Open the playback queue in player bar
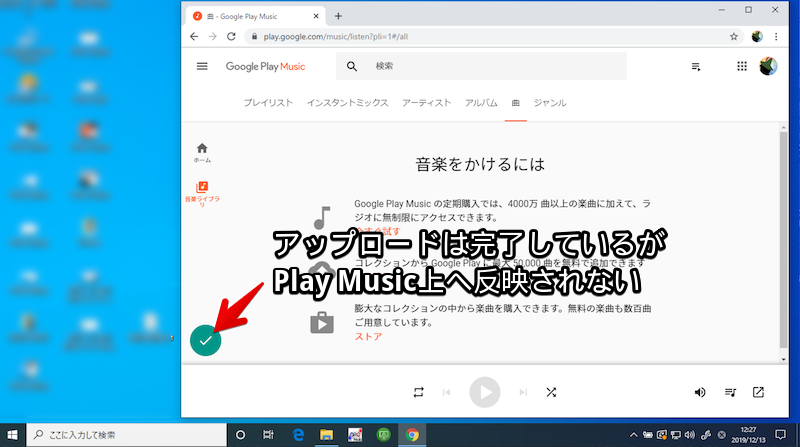The image size is (800, 447). coord(730,392)
